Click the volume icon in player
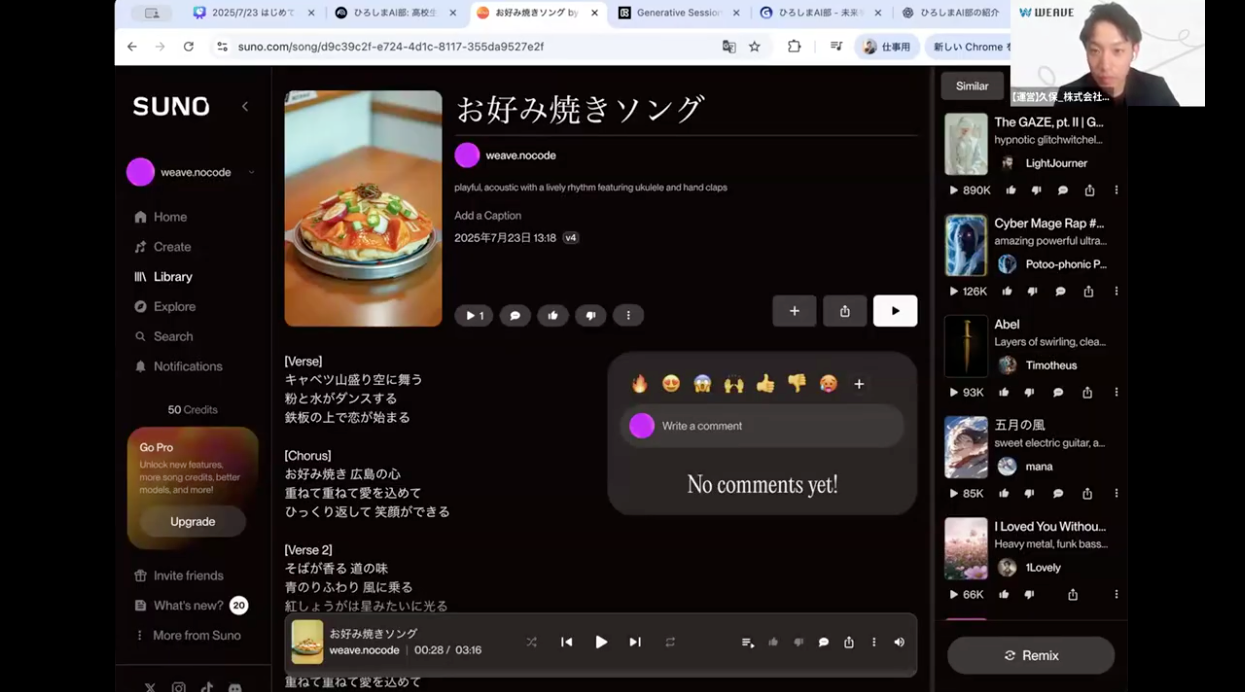Image resolution: width=1245 pixels, height=692 pixels. coord(899,642)
